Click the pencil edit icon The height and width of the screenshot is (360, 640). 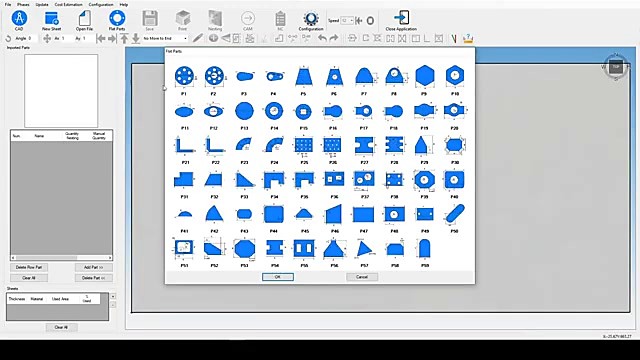pos(198,38)
